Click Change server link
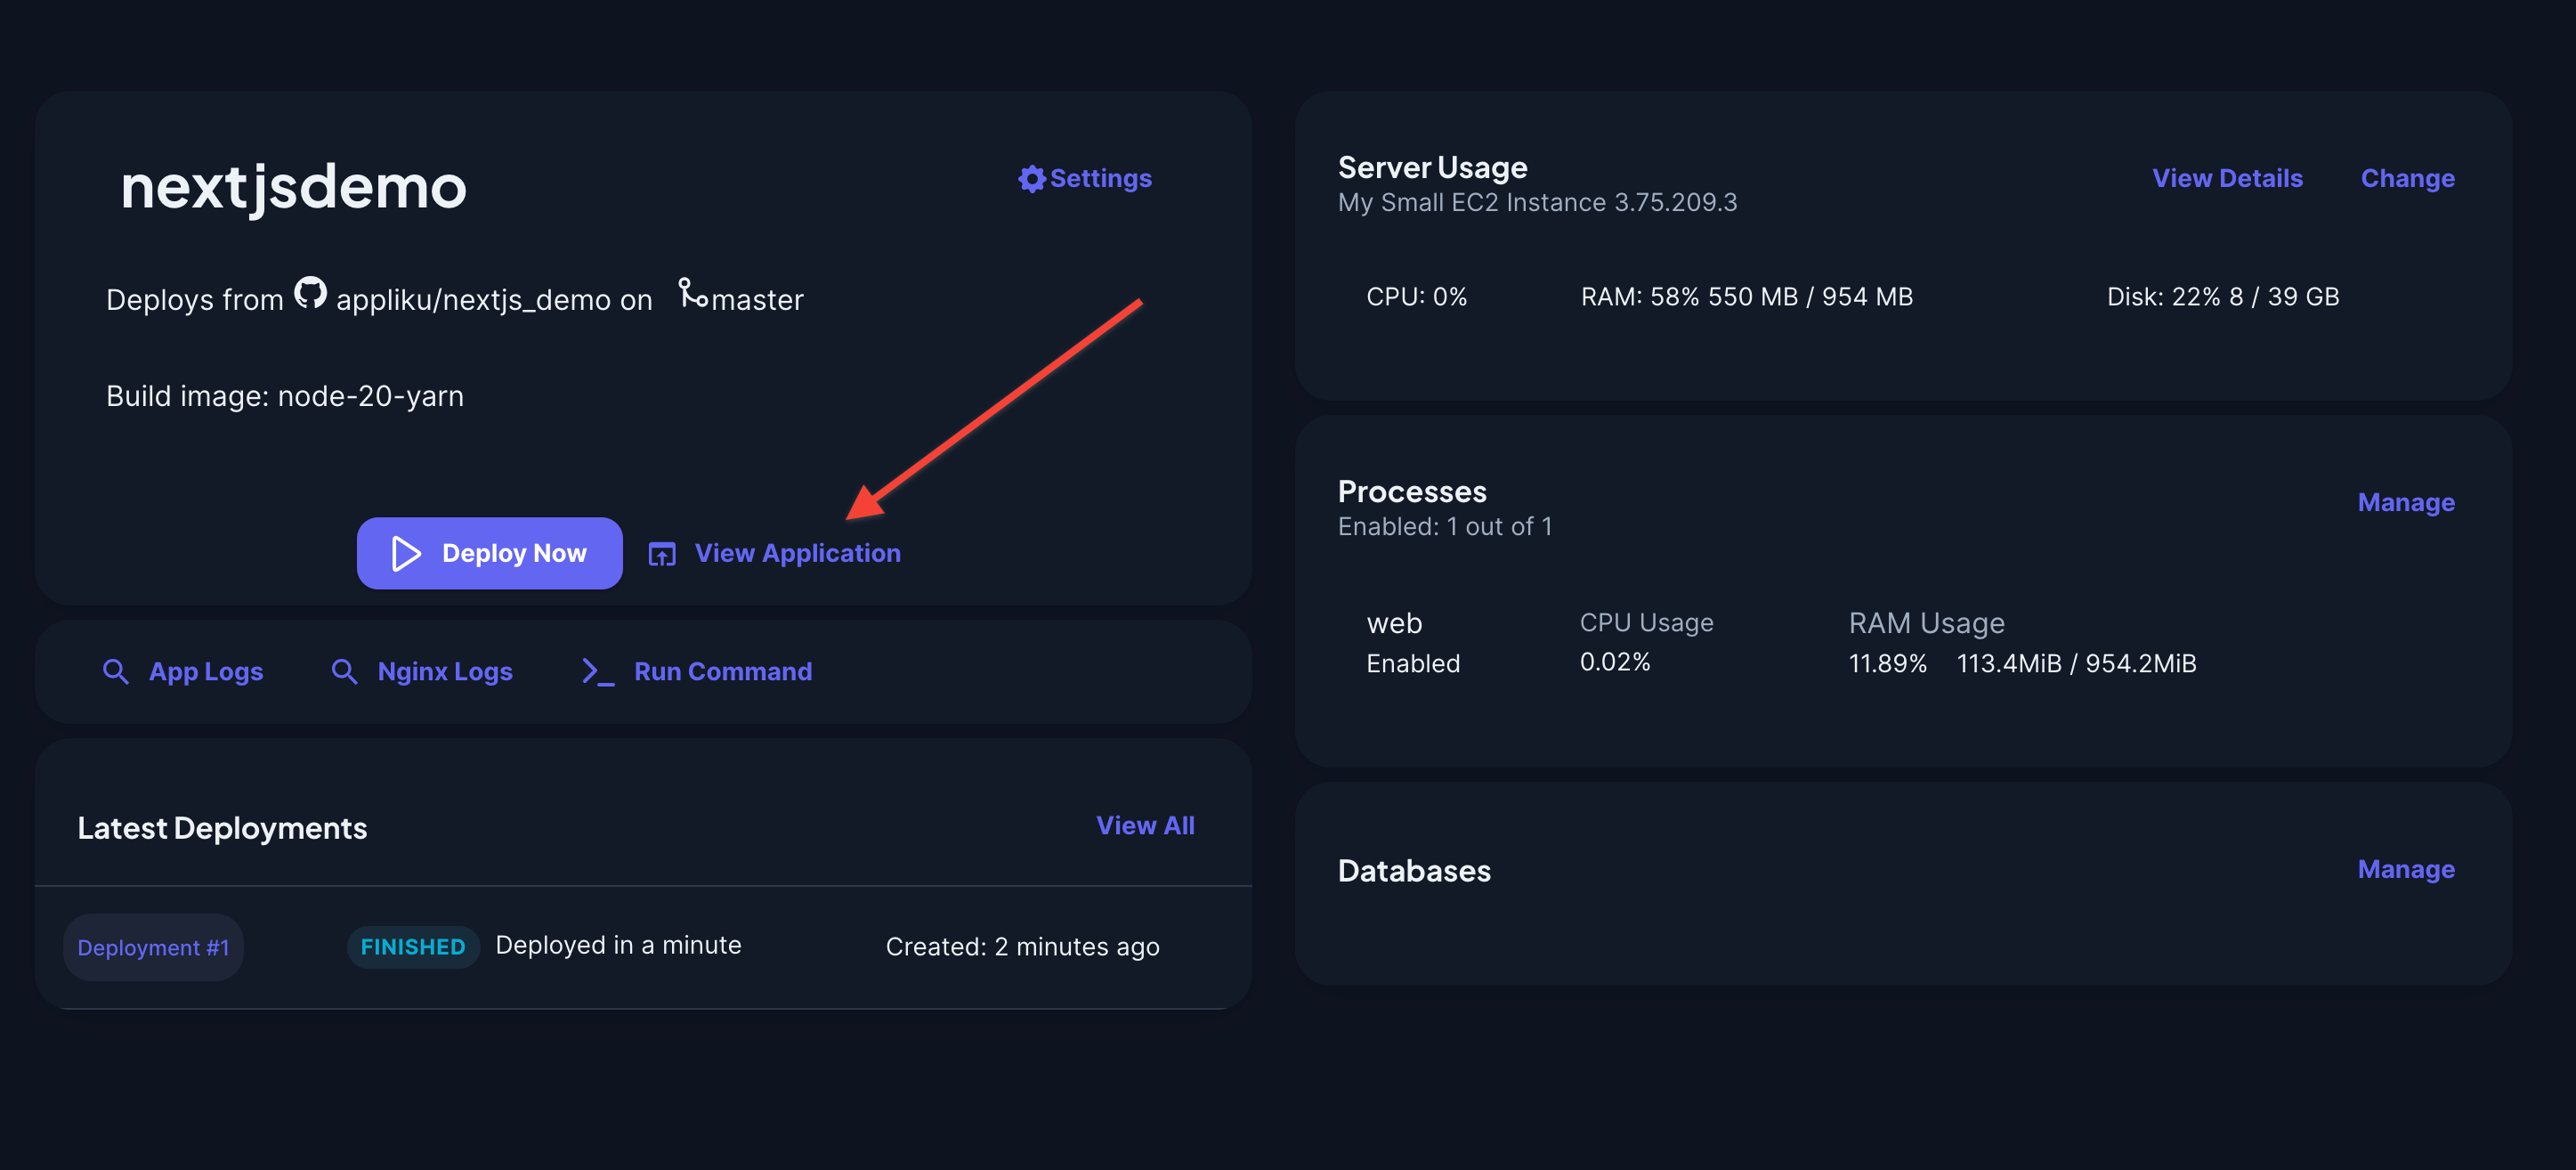Viewport: 2576px width, 1170px height. [2407, 179]
